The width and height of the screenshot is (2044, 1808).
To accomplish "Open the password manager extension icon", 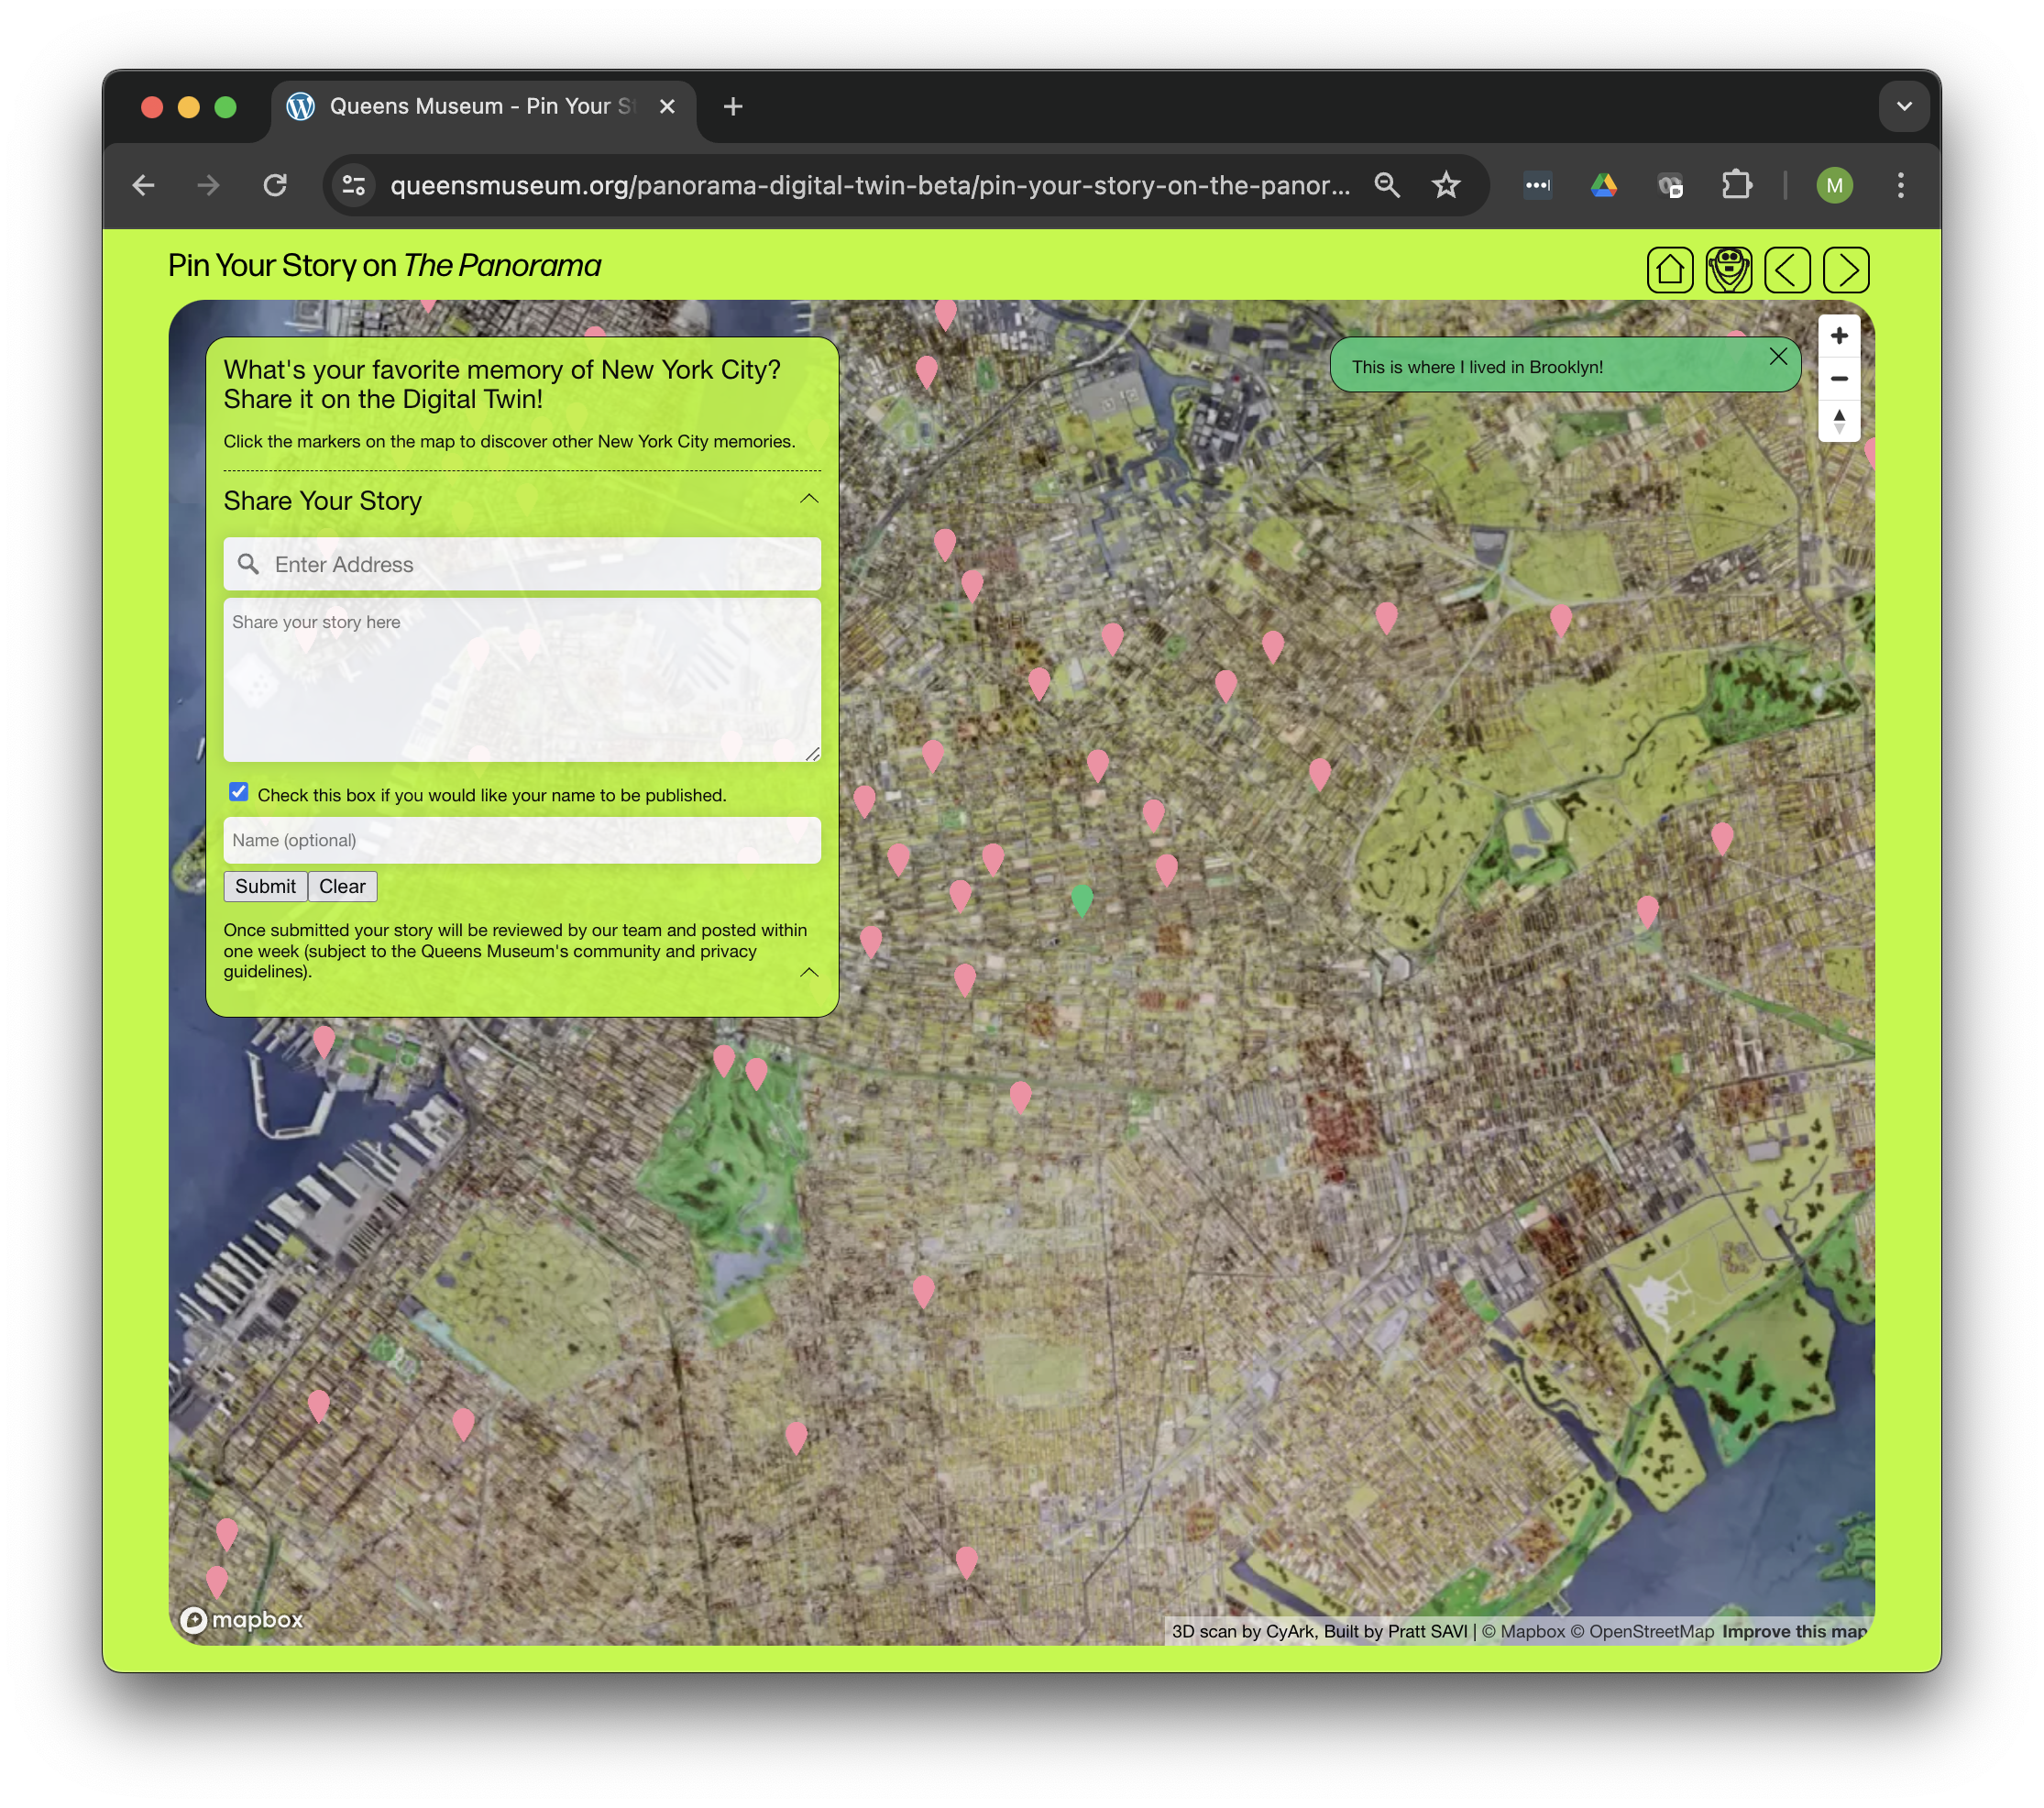I will click(1670, 185).
